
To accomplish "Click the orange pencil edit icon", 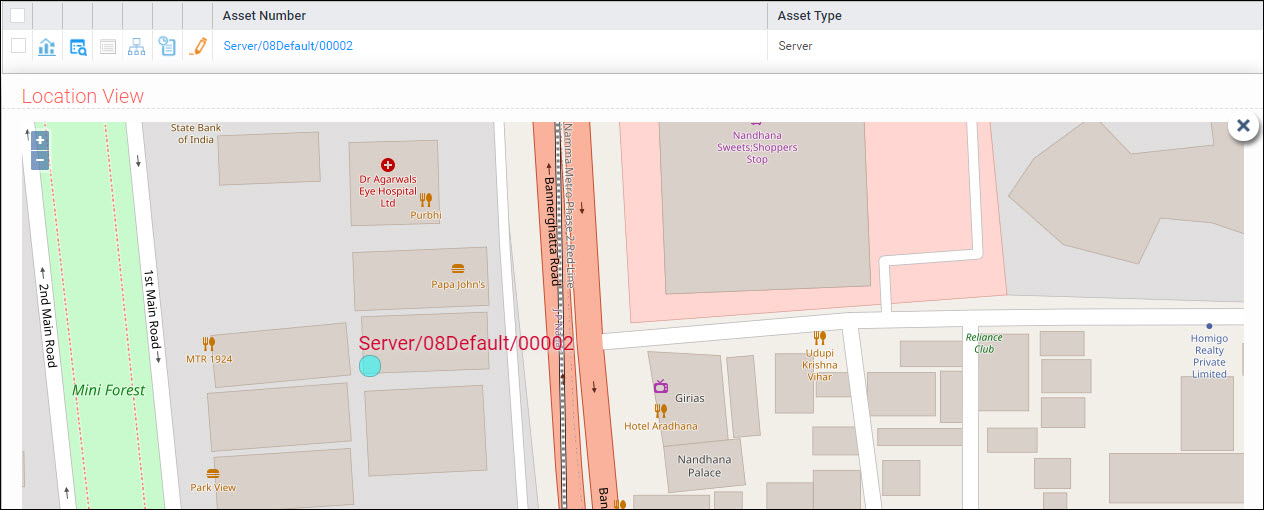I will tap(198, 46).
